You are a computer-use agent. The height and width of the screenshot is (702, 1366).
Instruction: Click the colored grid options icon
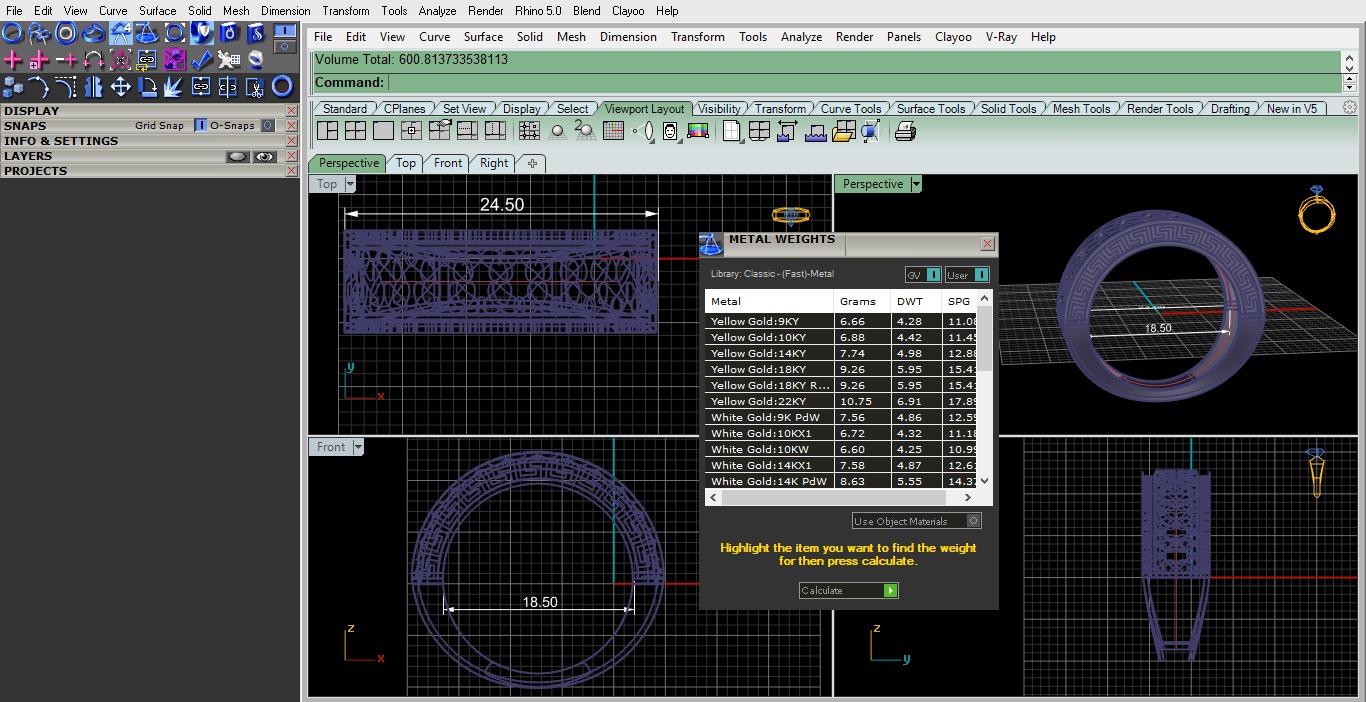click(x=613, y=130)
